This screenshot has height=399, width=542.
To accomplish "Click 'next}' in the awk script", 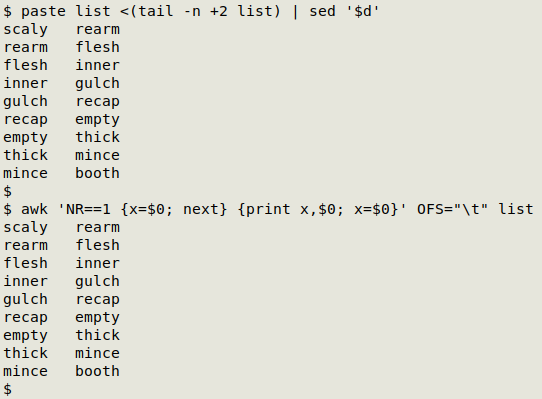I will (x=205, y=209).
